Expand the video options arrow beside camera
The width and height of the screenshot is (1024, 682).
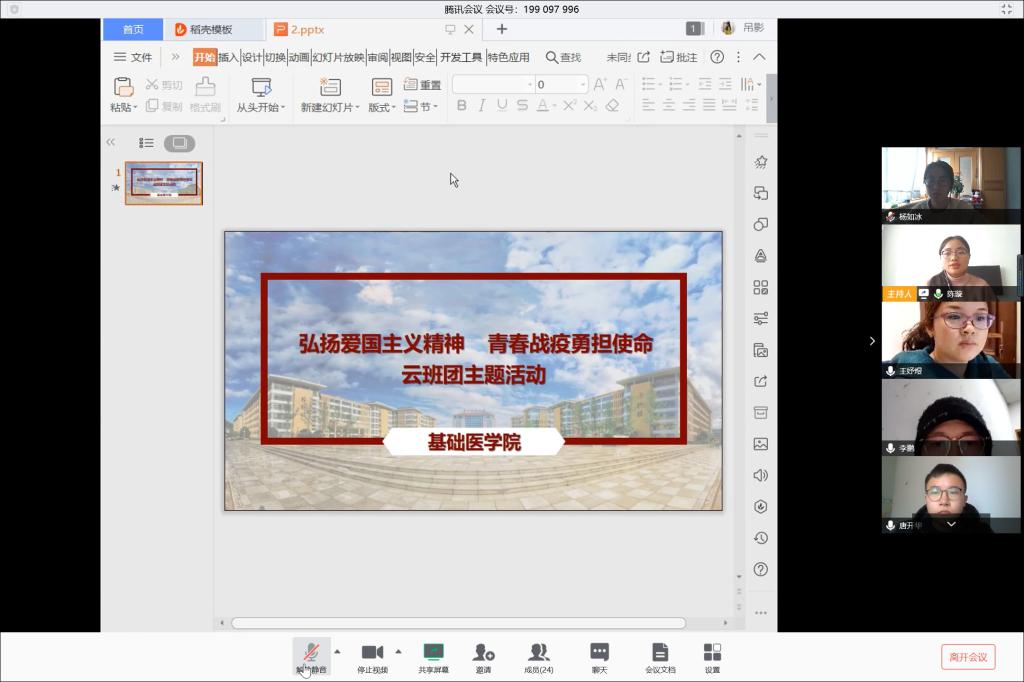pos(398,651)
